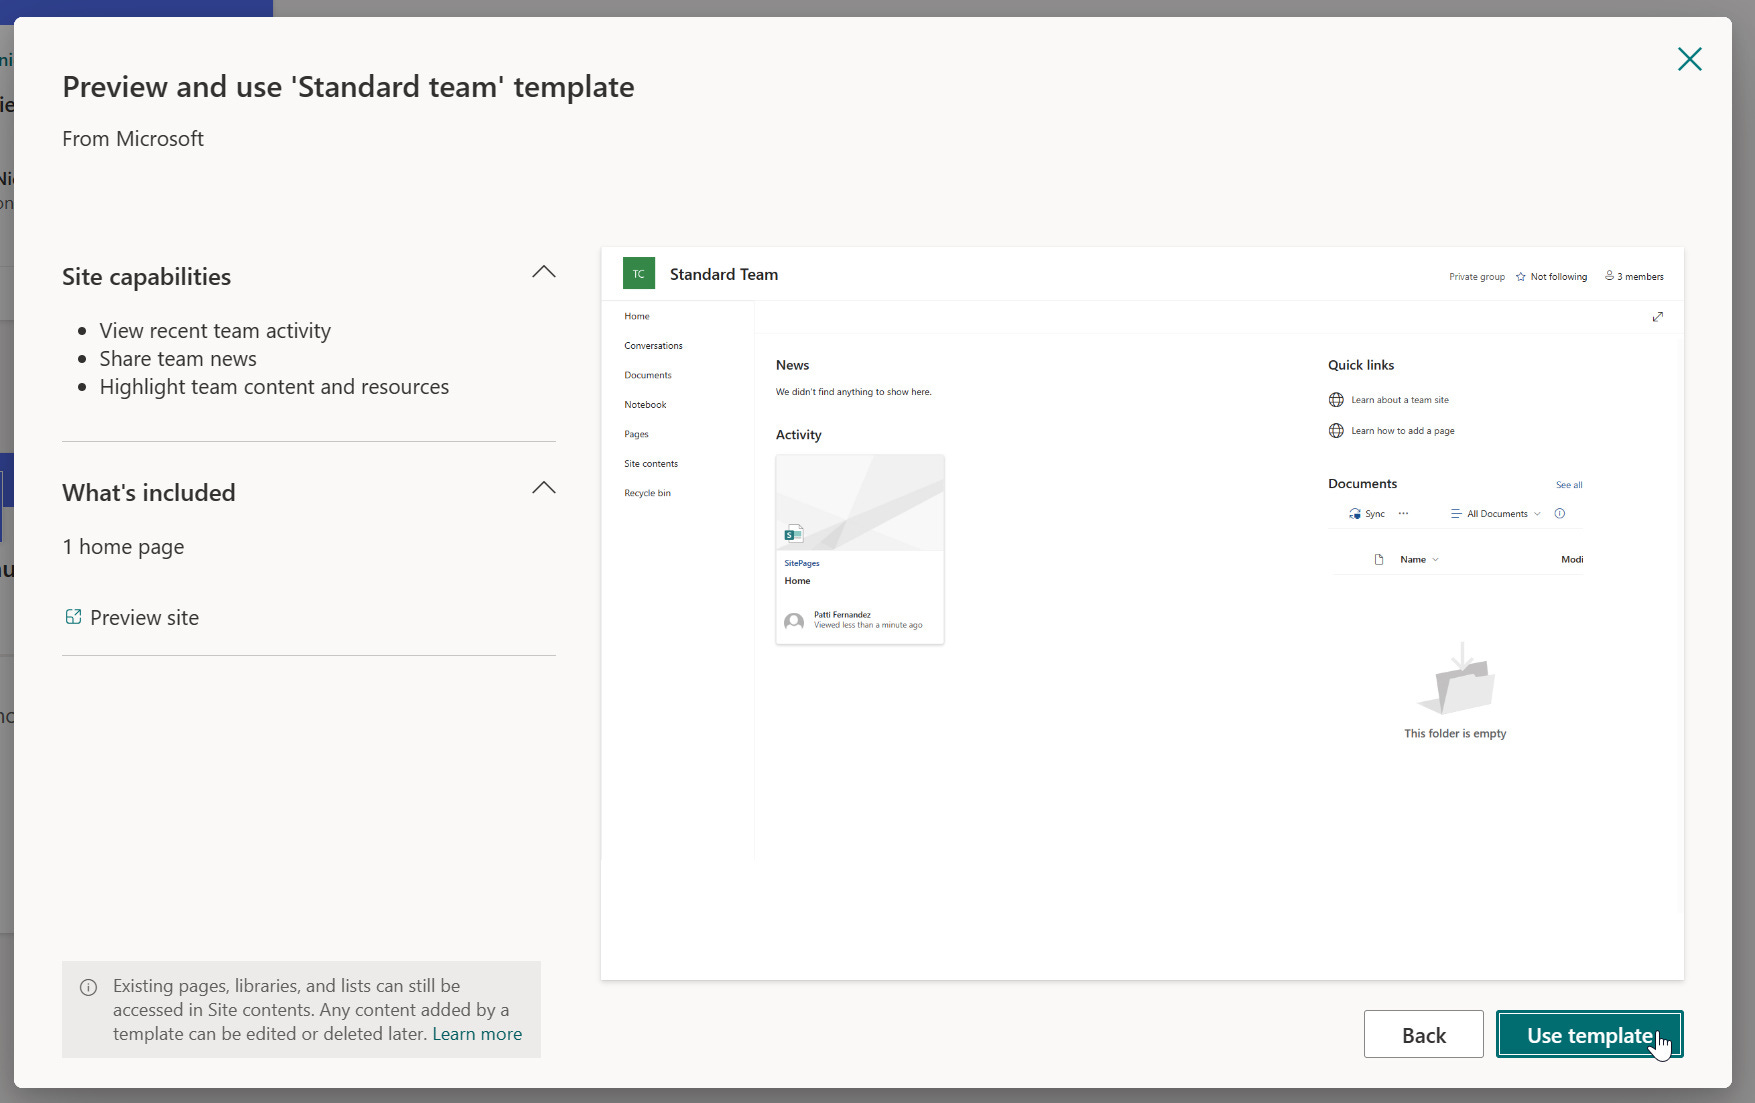The width and height of the screenshot is (1755, 1103).
Task: Click the green TC site logo
Action: pos(638,273)
